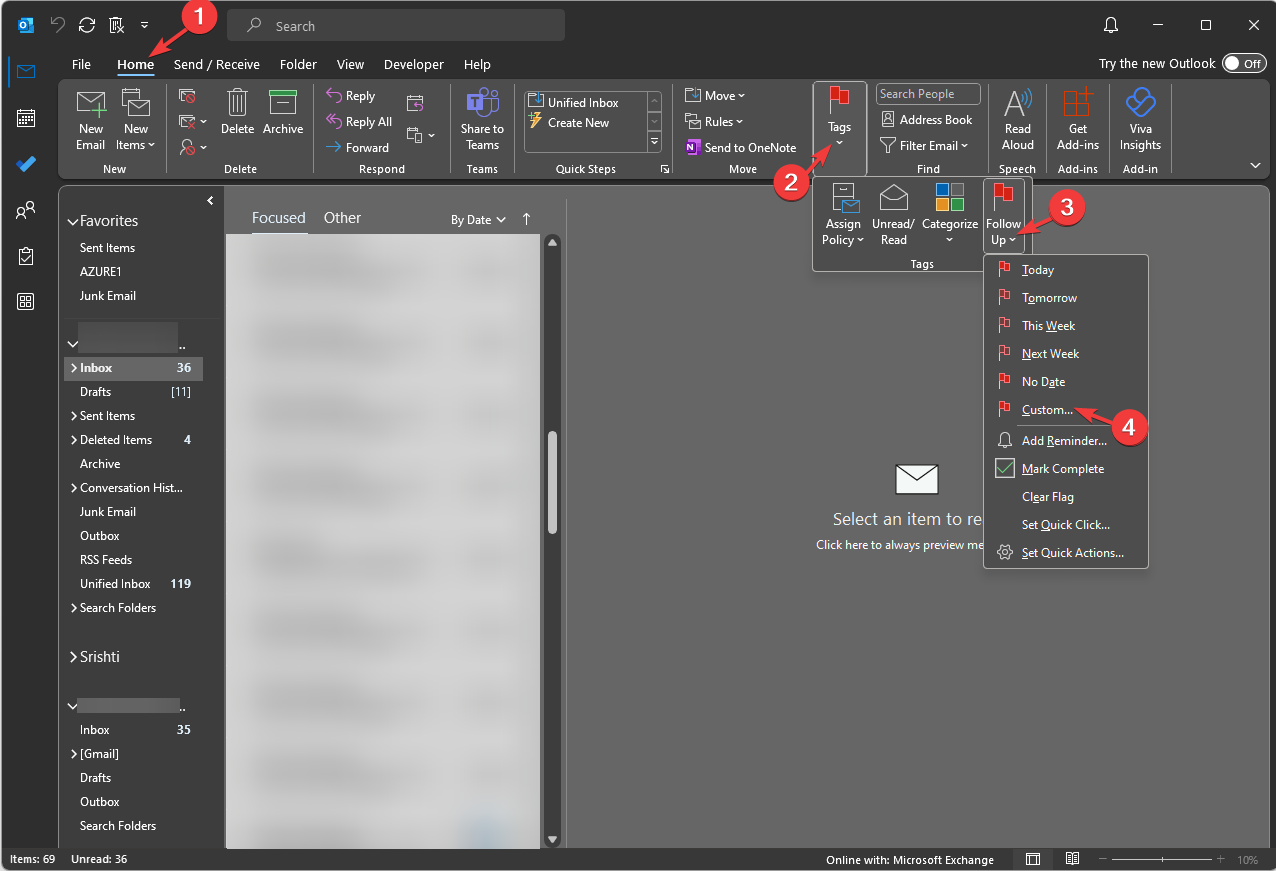Compose a message with New Email
Viewport: 1276px width, 871px height.
click(90, 120)
